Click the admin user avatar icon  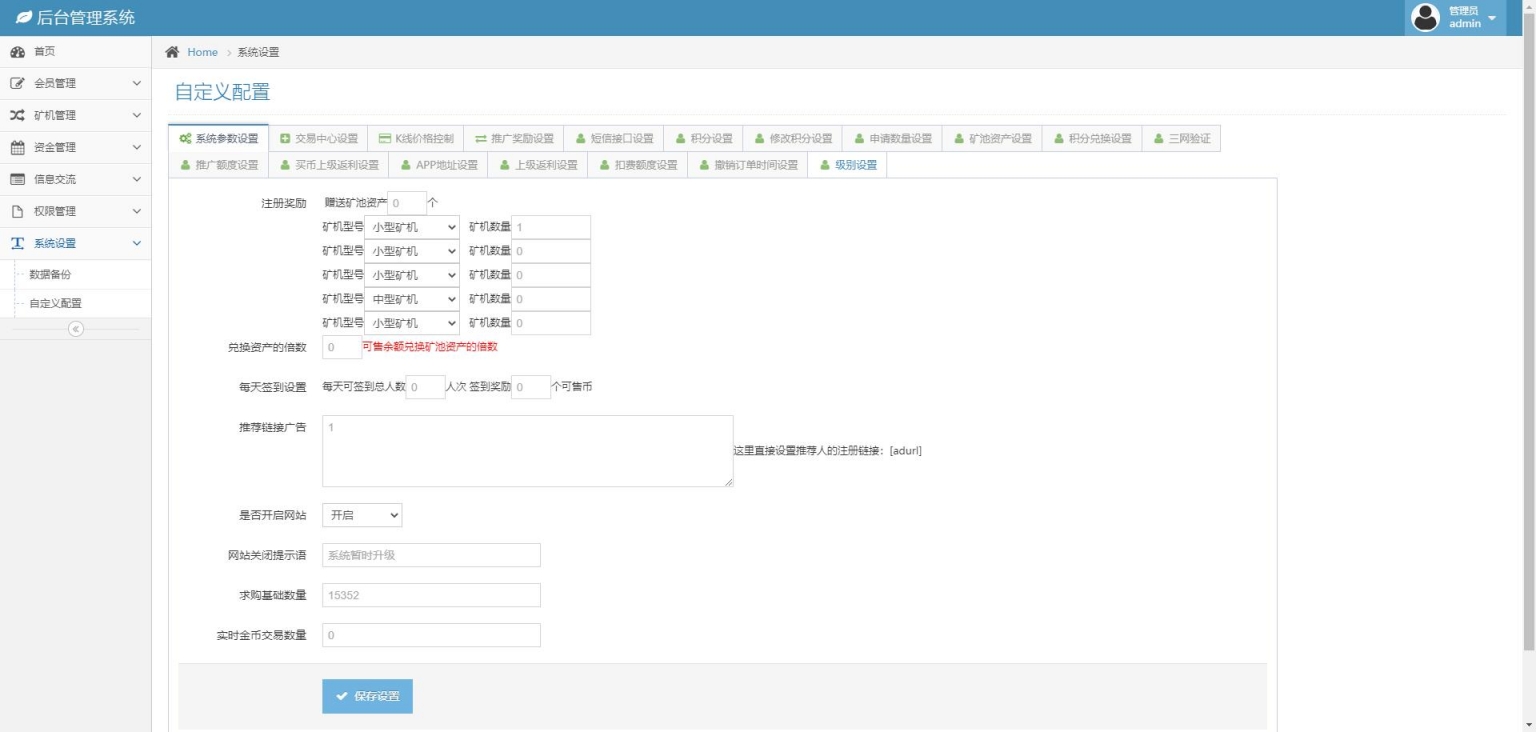click(x=1424, y=18)
